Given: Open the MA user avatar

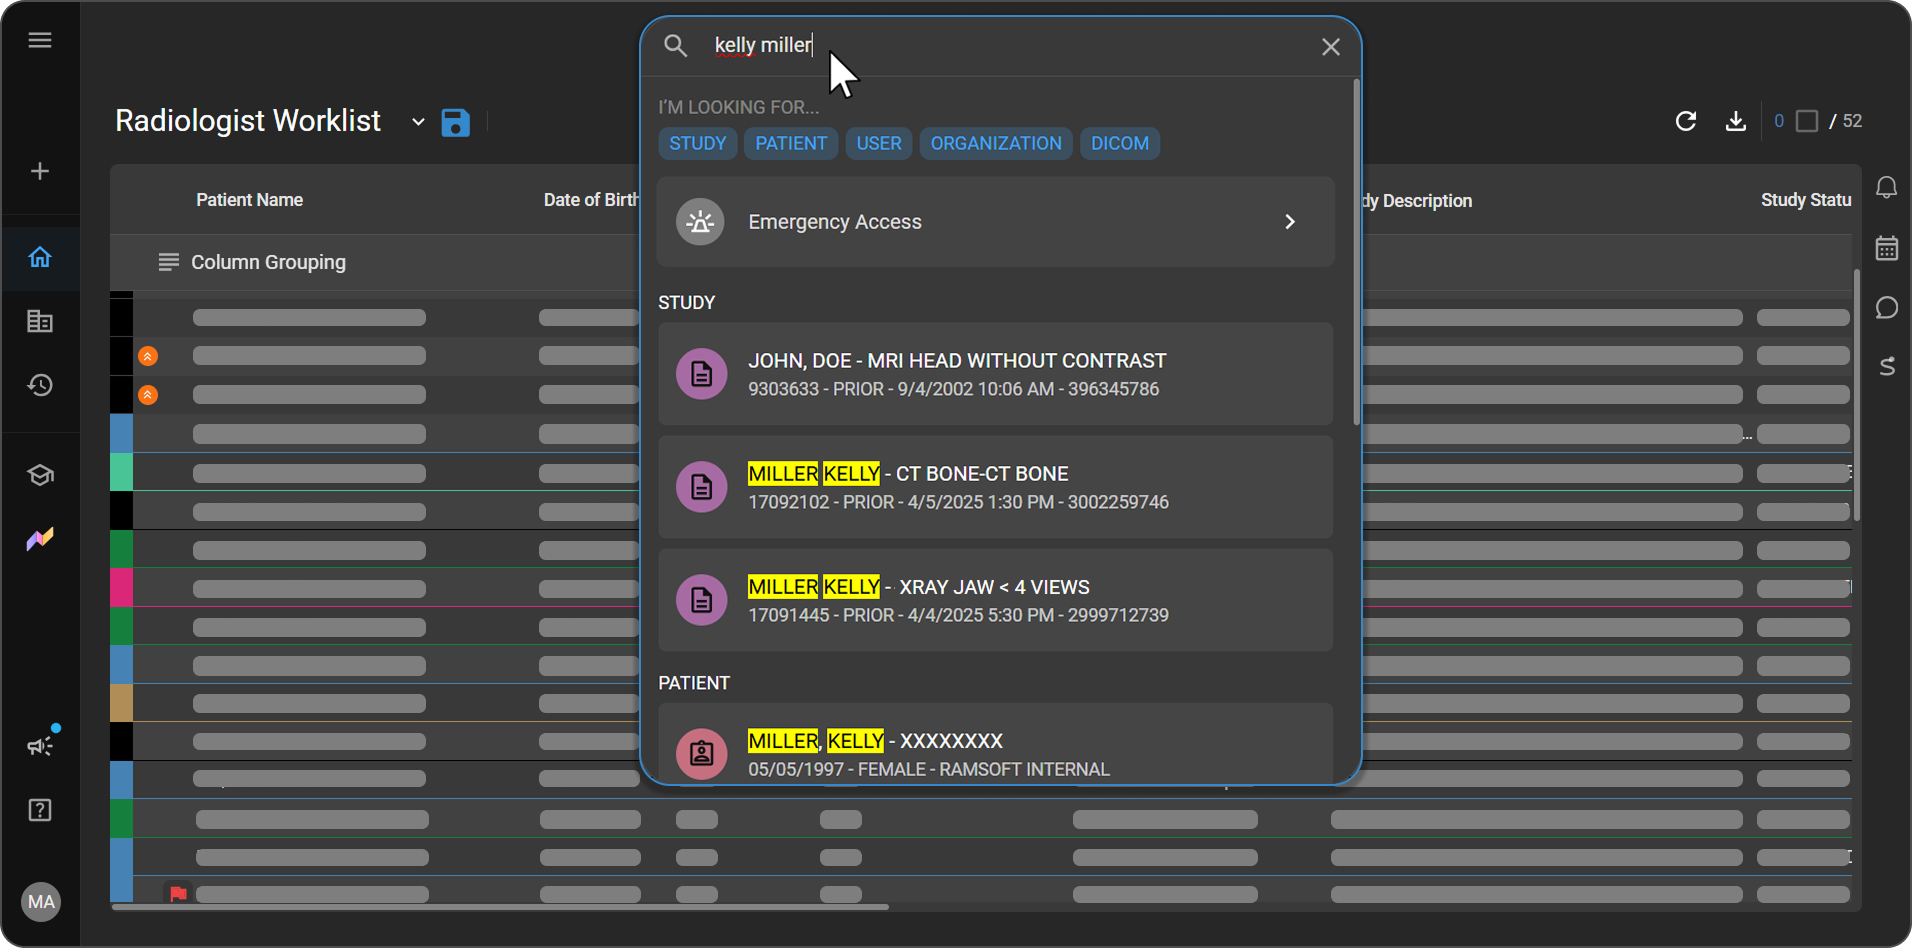Looking at the screenshot, I should click(x=41, y=902).
